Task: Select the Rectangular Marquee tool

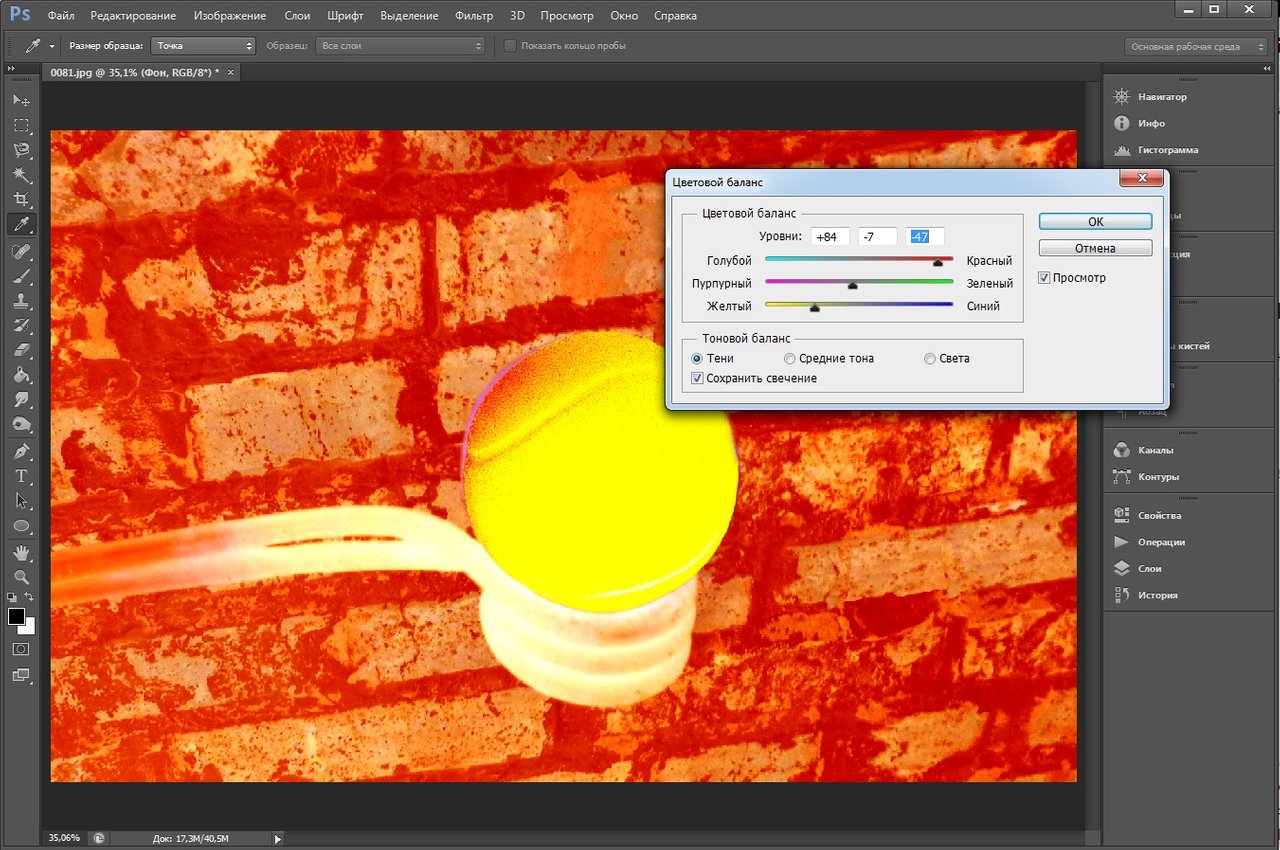Action: (21, 126)
